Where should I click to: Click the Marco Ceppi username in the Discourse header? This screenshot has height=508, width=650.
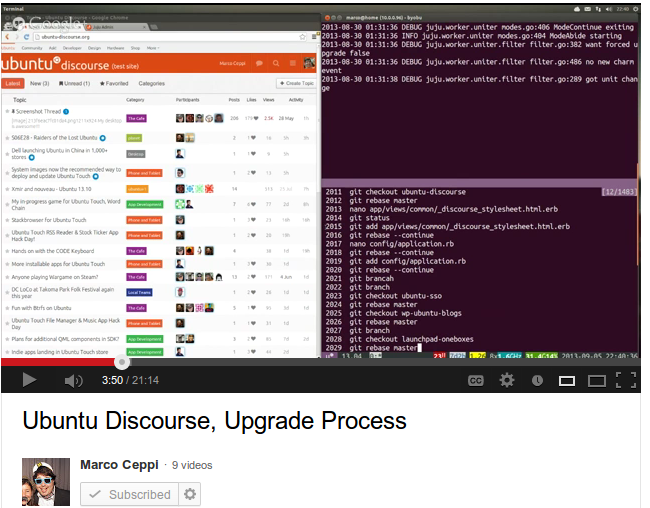pos(232,63)
